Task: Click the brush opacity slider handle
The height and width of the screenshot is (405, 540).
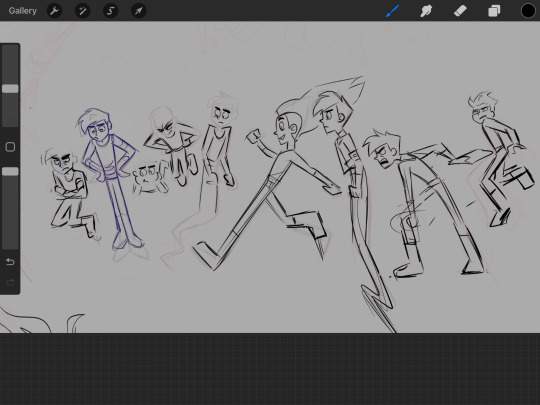Action: click(10, 172)
